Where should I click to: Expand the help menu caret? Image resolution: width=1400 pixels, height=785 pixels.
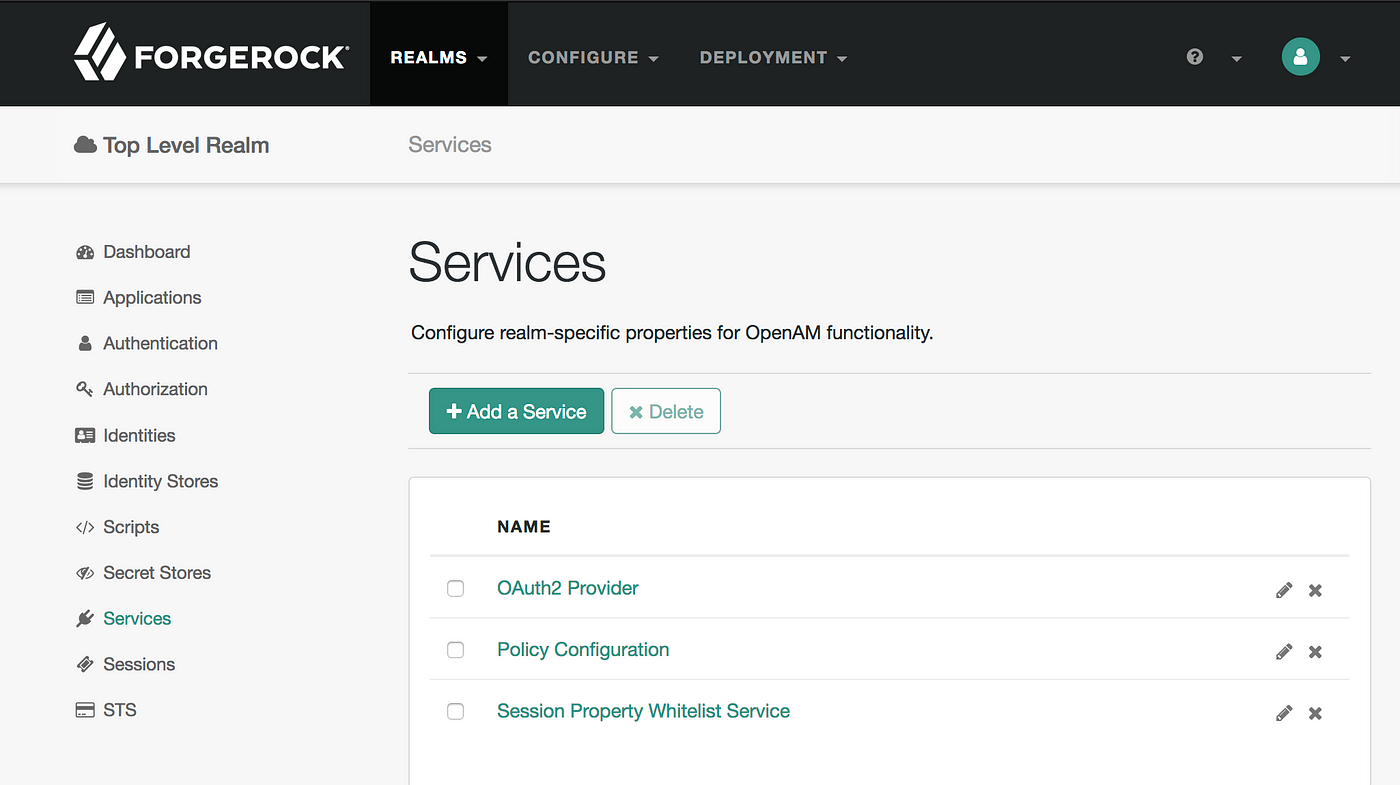click(1236, 58)
